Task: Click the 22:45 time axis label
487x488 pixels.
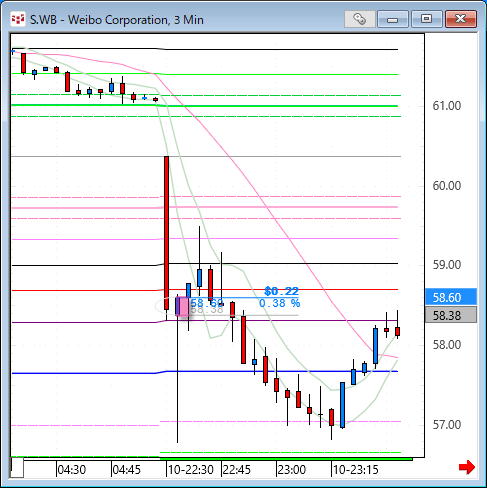Action: click(x=237, y=470)
